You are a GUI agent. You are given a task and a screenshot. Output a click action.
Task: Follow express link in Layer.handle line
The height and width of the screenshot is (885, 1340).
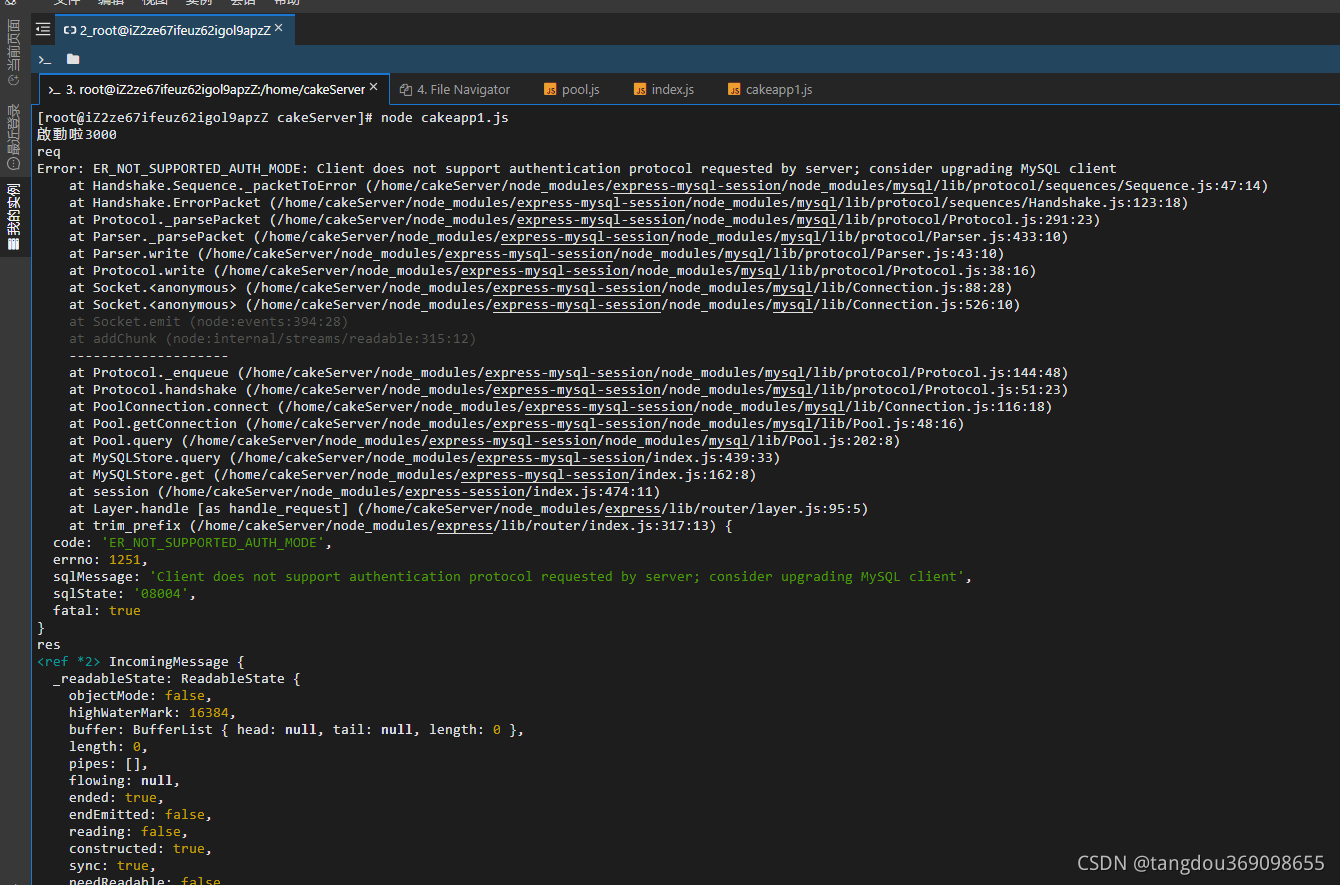(x=633, y=509)
